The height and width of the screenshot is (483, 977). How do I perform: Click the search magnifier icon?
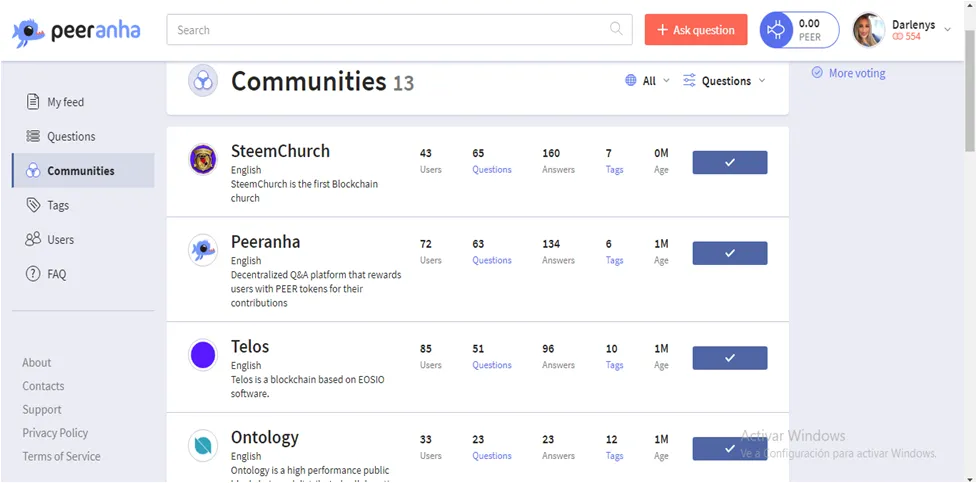(616, 29)
